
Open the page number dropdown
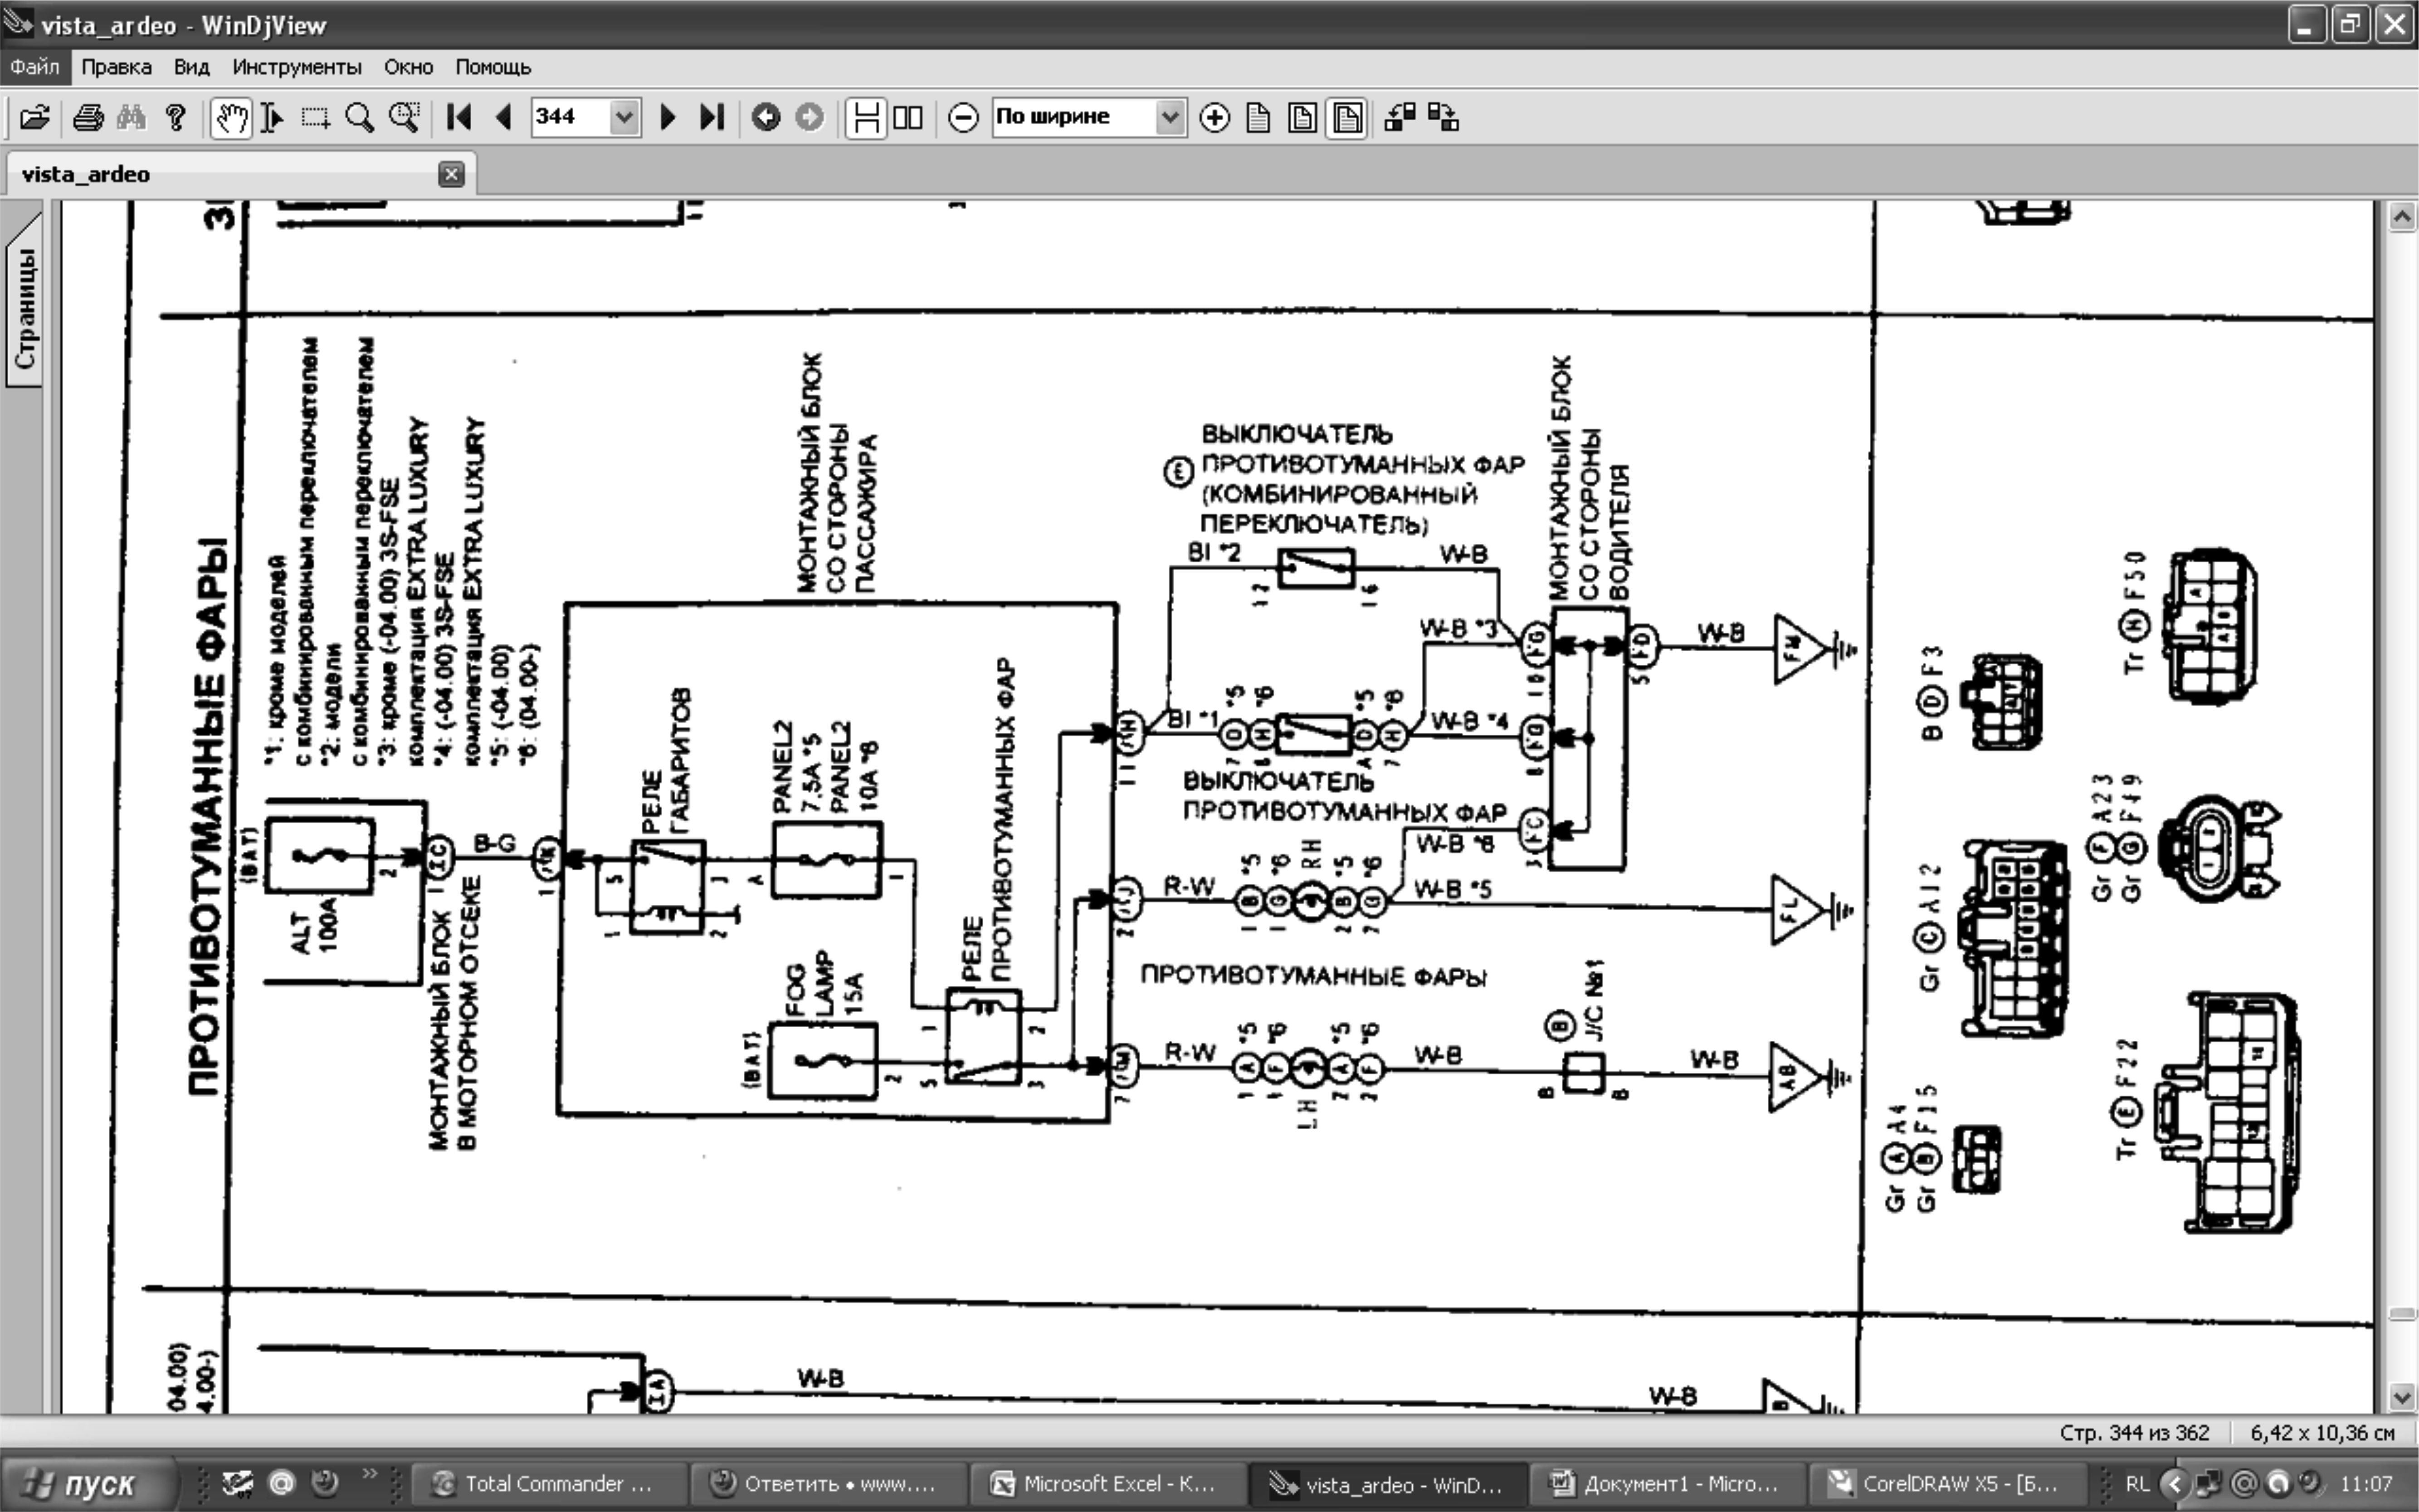tap(624, 118)
